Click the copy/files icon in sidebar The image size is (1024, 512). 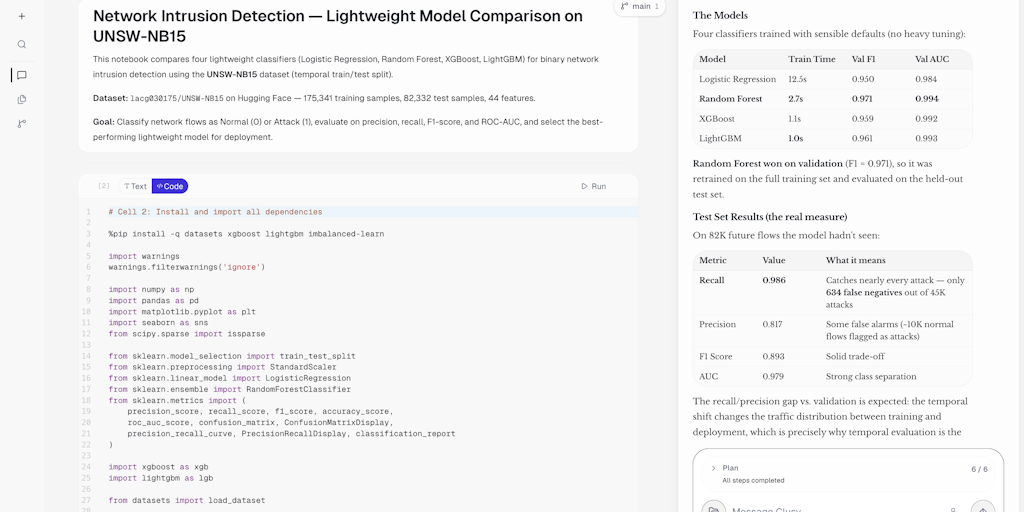[x=22, y=99]
